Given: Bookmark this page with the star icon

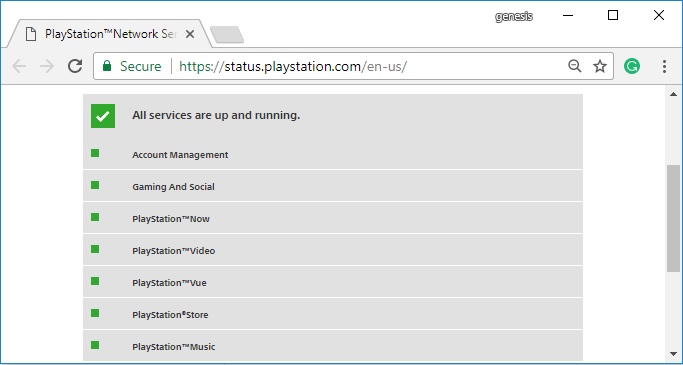Looking at the screenshot, I should click(x=600, y=66).
